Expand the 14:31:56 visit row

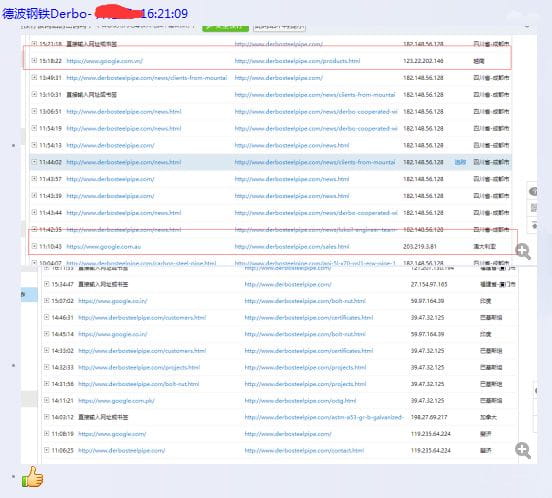pyautogui.click(x=46, y=384)
